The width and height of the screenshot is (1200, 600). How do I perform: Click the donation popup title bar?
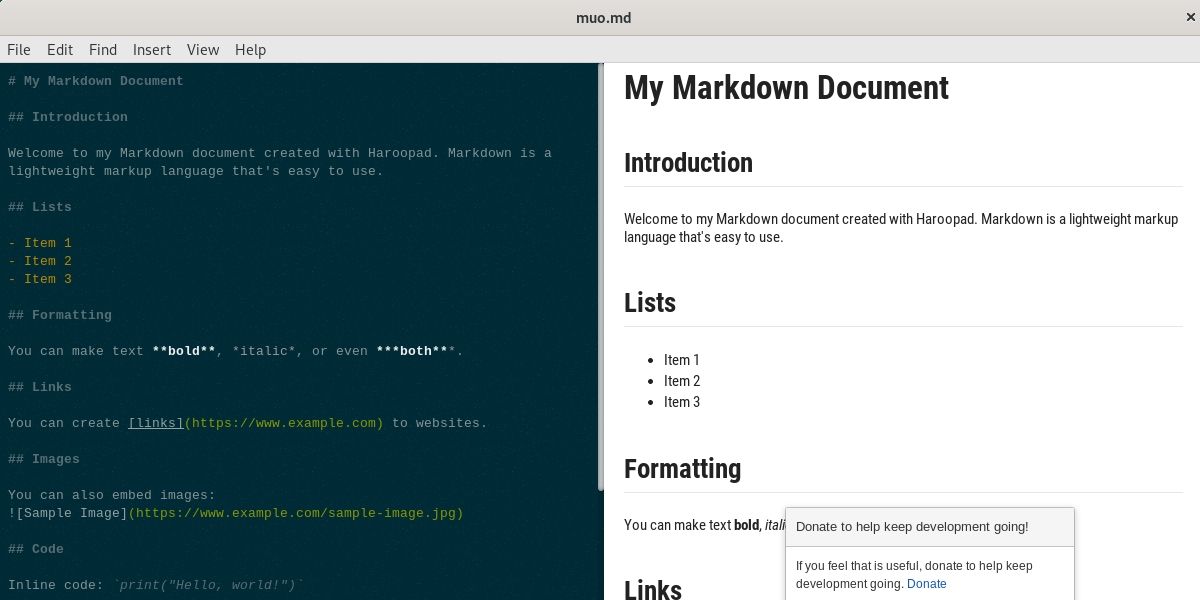click(x=930, y=526)
